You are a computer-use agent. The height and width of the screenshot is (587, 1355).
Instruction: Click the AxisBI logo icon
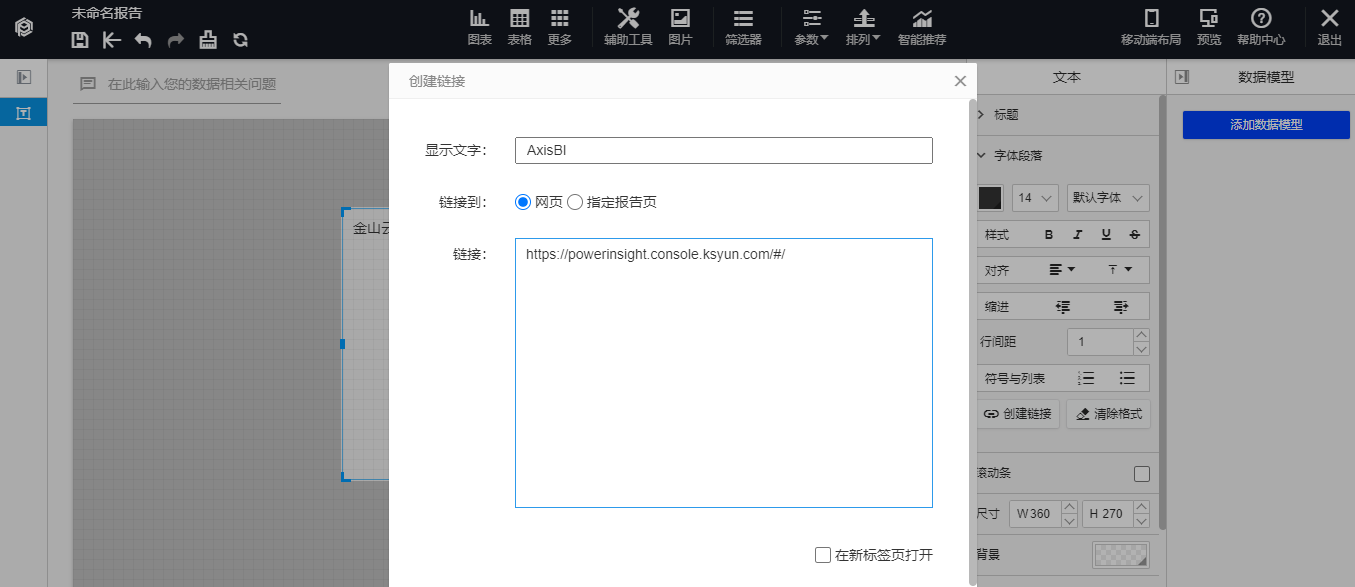[x=23, y=27]
